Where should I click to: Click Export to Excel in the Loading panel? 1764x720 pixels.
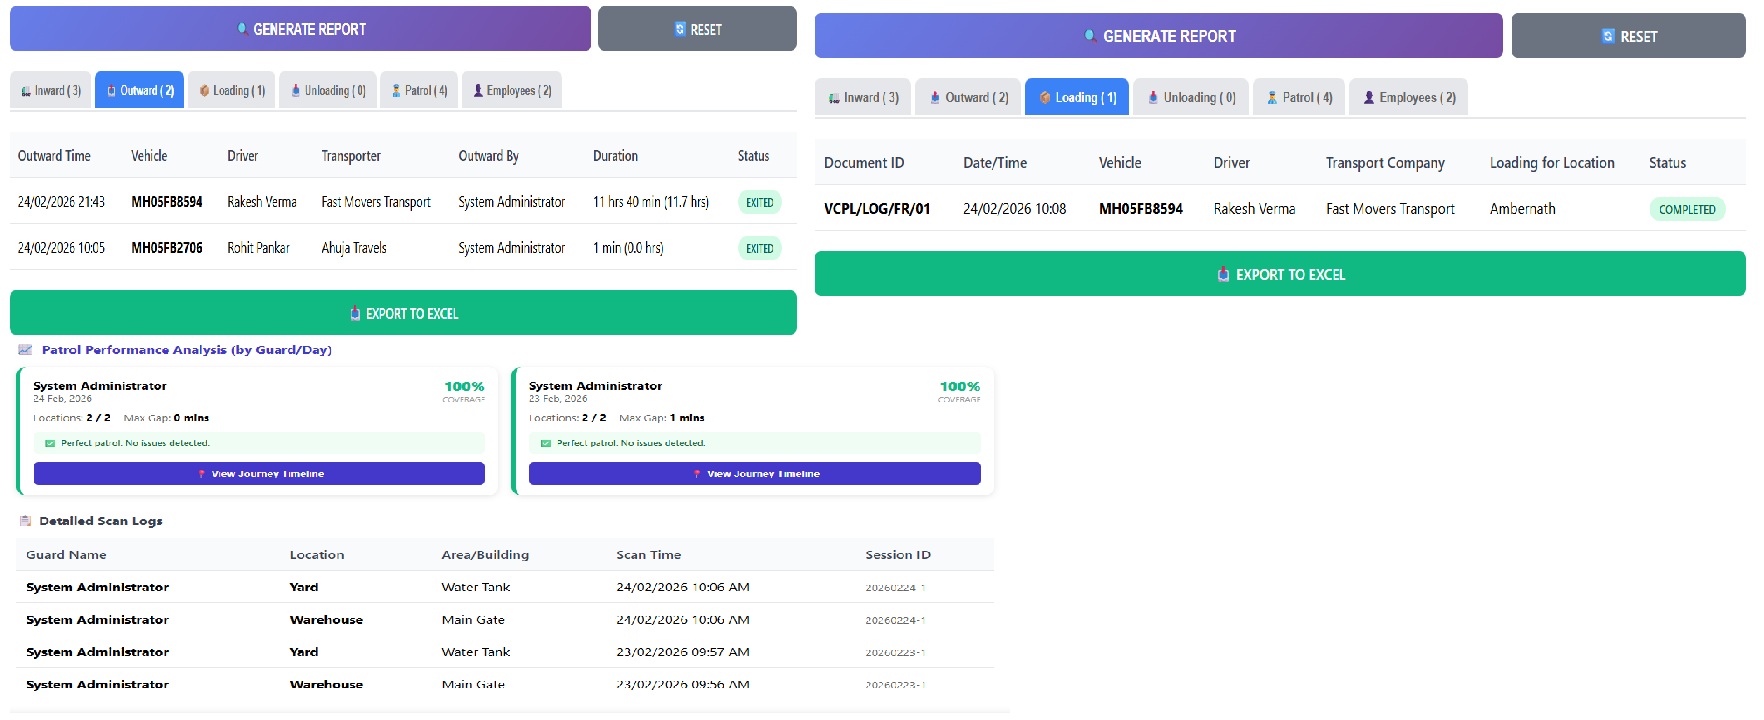click(x=1279, y=274)
